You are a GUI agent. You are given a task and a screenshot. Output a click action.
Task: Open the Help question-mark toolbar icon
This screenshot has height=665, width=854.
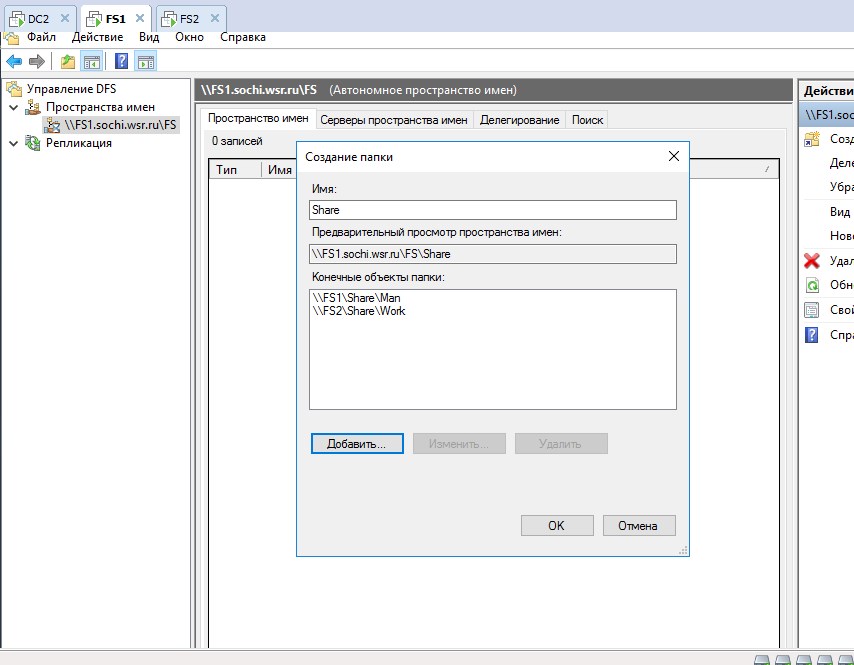pos(121,62)
